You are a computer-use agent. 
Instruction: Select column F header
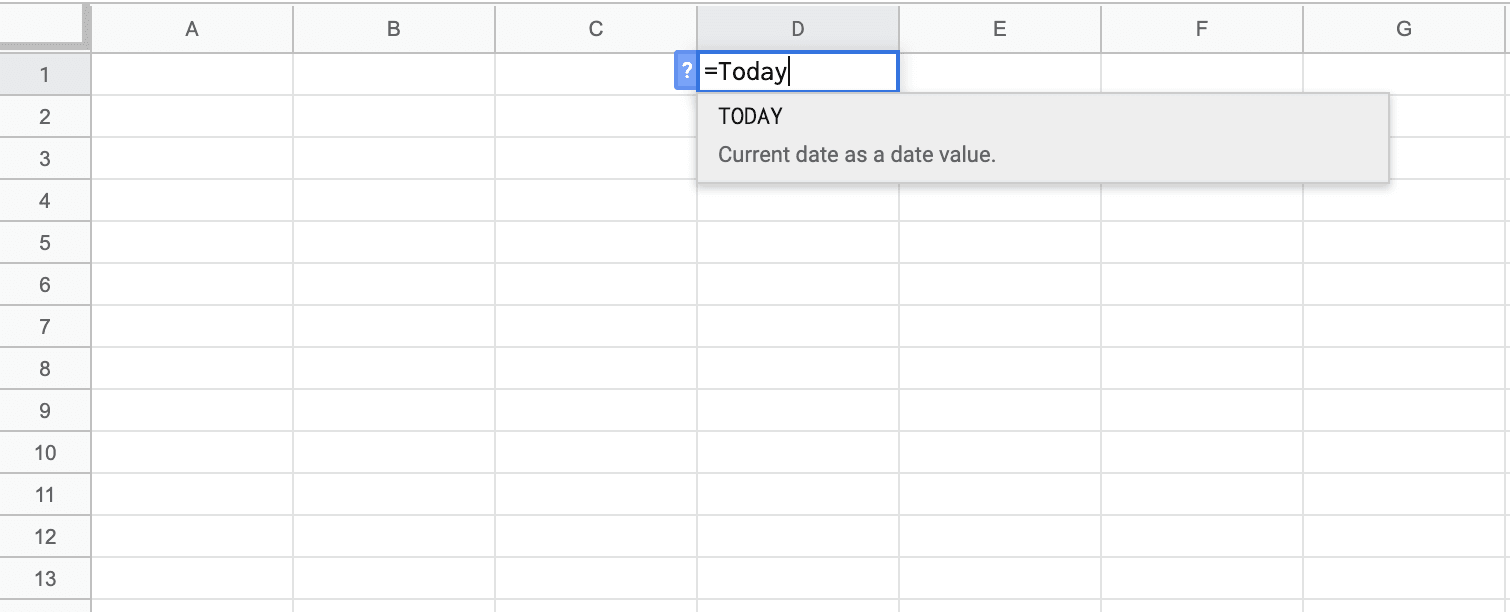point(1202,29)
